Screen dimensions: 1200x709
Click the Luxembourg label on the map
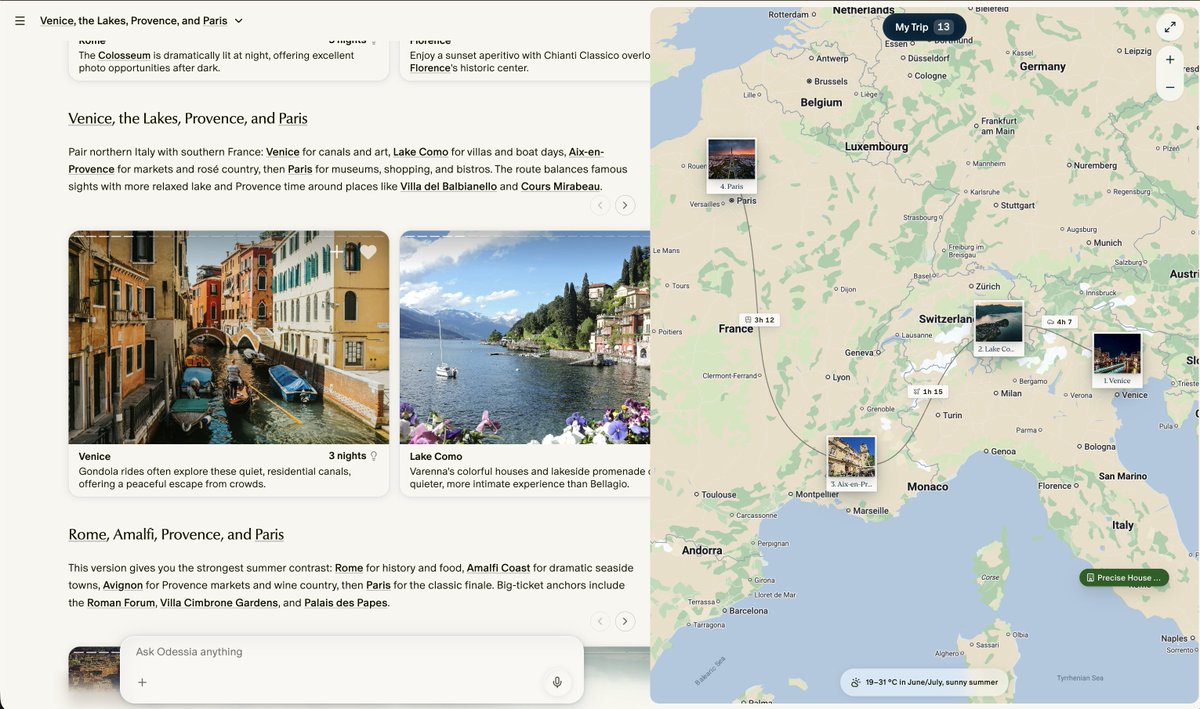point(877,147)
